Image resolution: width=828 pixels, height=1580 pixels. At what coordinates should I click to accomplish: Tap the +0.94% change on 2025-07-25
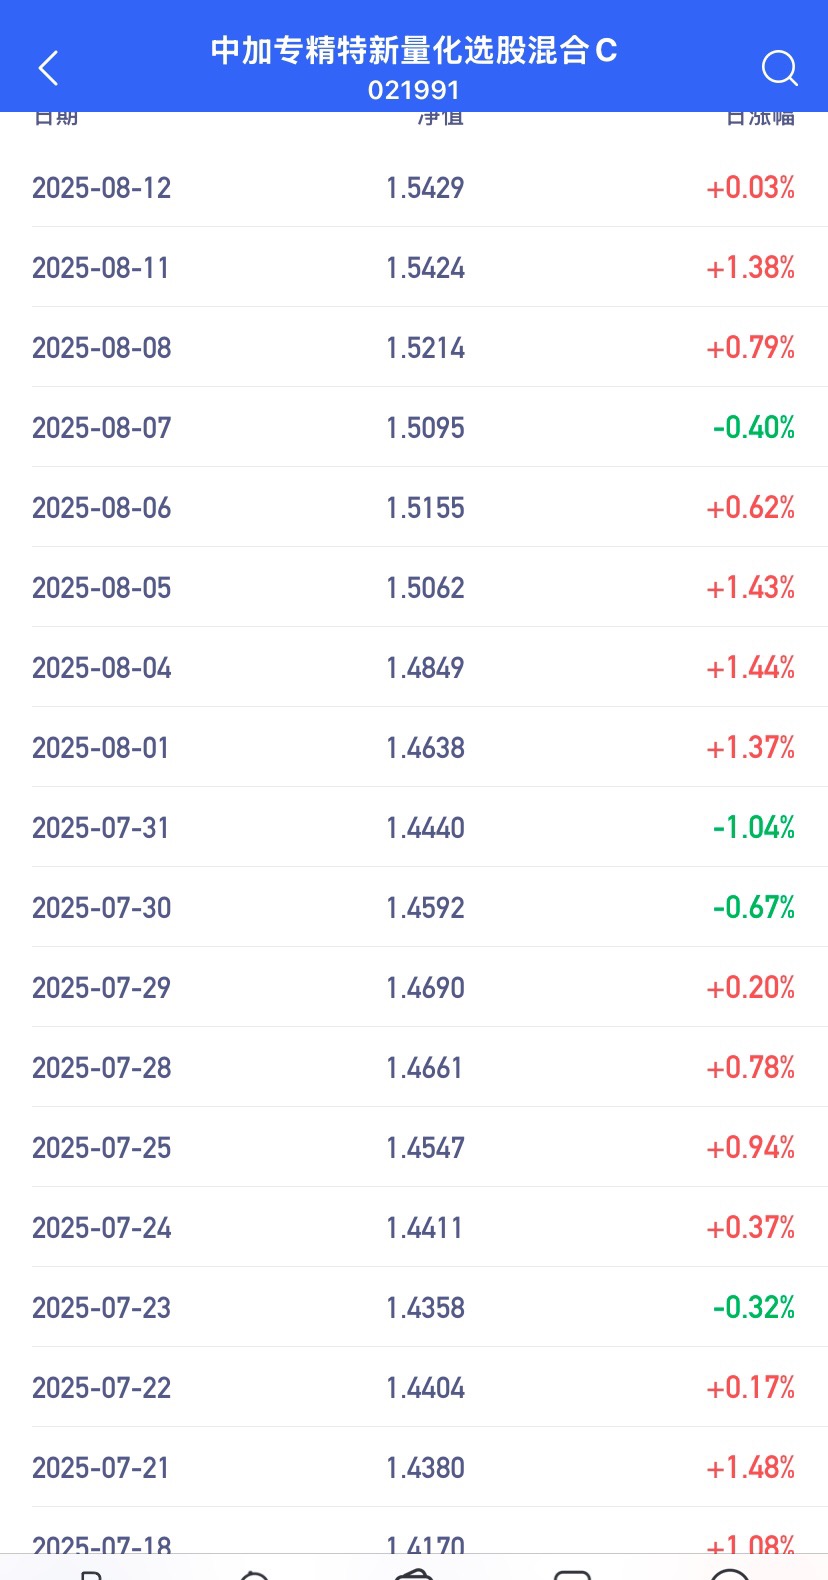point(750,1148)
